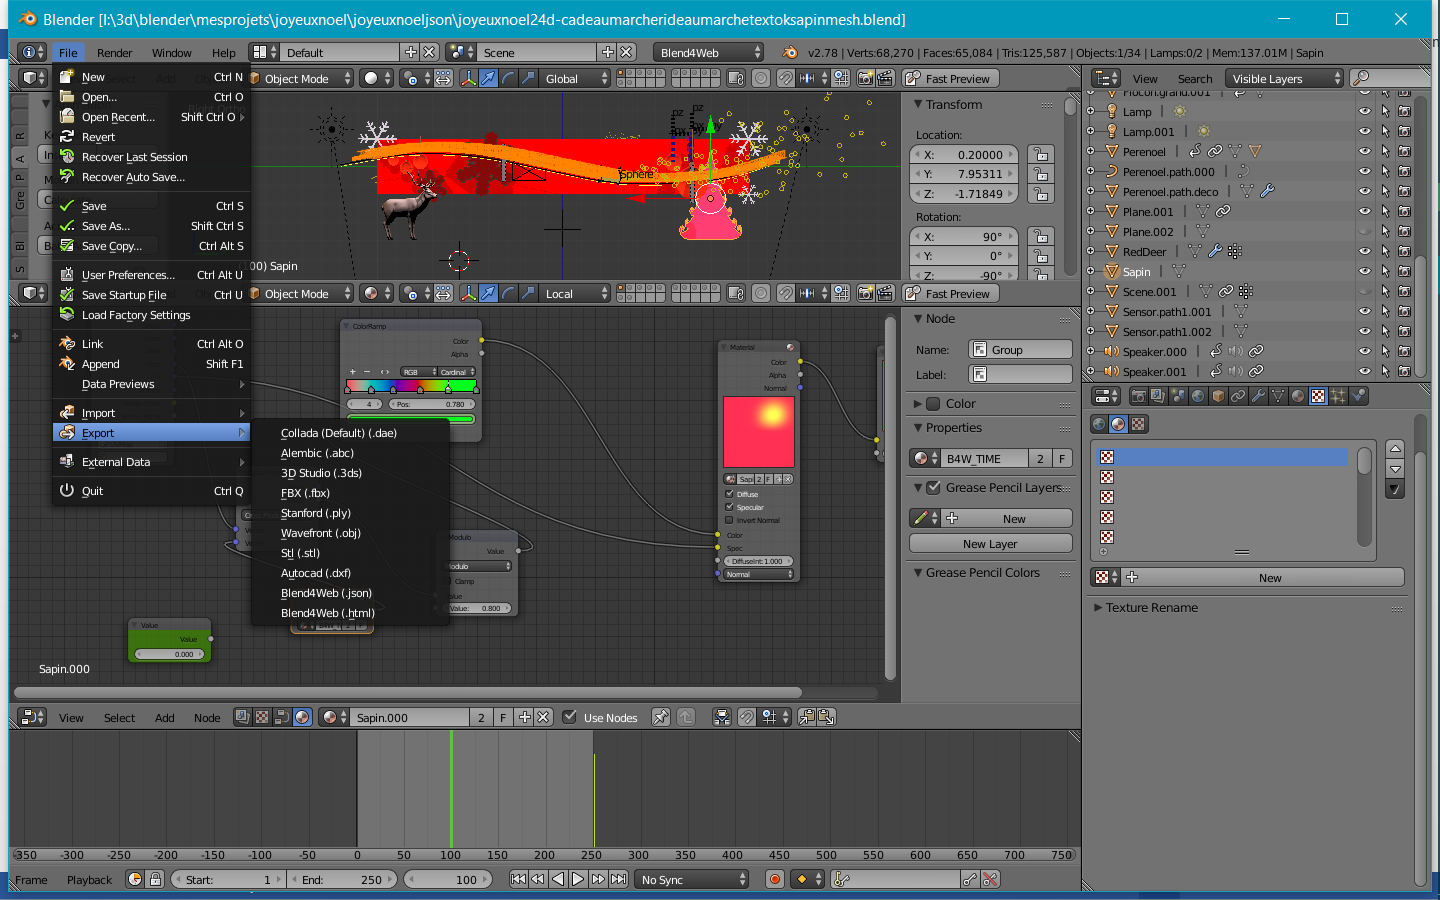Click the ColorRamp gradient bar
Image resolution: width=1440 pixels, height=900 pixels.
tap(411, 386)
